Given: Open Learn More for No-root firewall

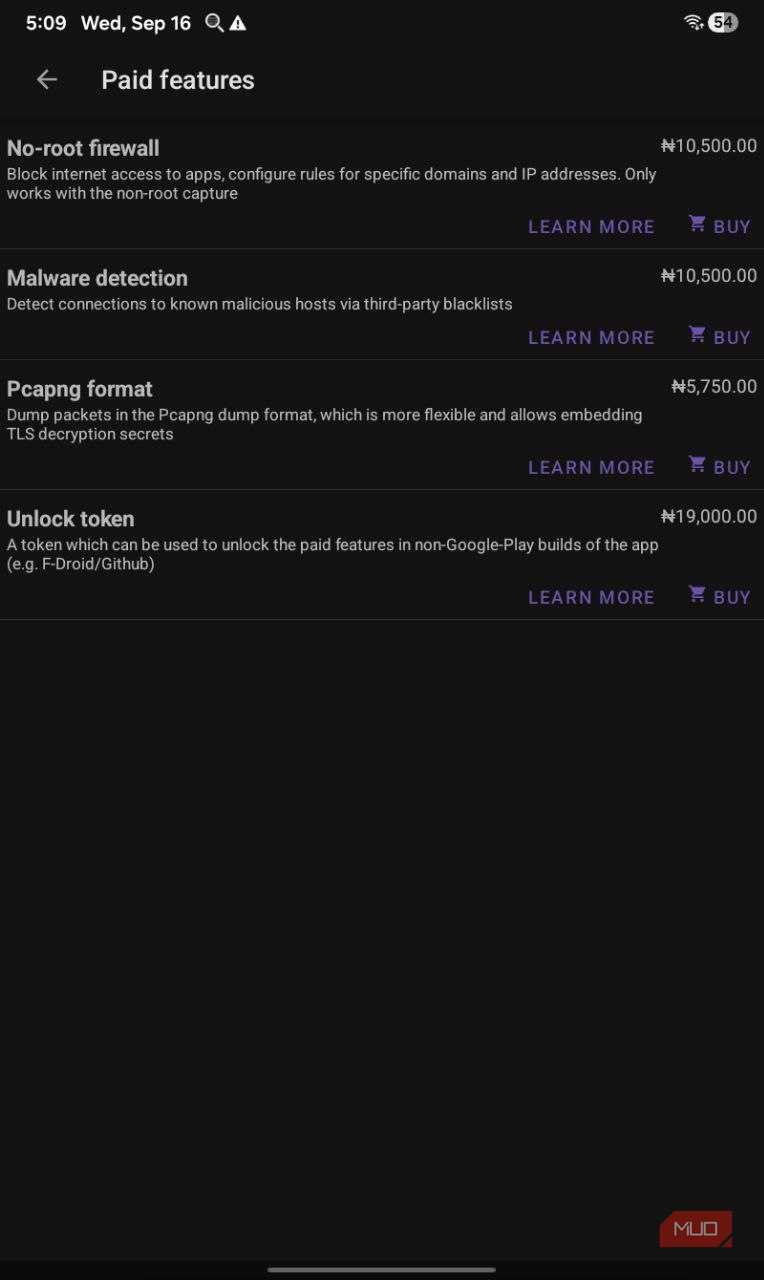Looking at the screenshot, I should tap(591, 227).
